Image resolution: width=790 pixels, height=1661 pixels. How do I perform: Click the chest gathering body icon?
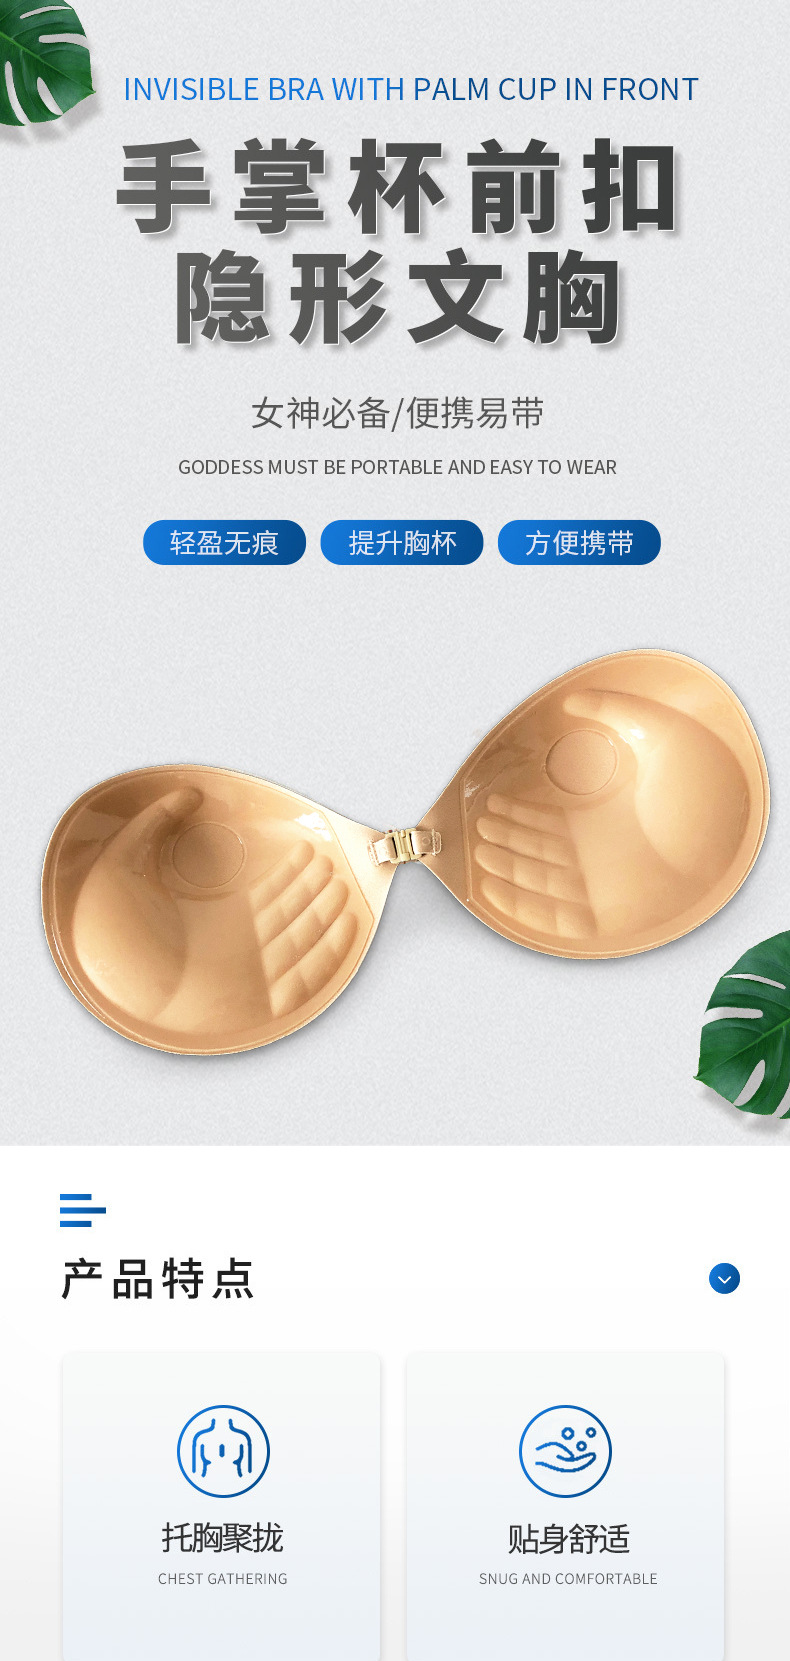223,1451
